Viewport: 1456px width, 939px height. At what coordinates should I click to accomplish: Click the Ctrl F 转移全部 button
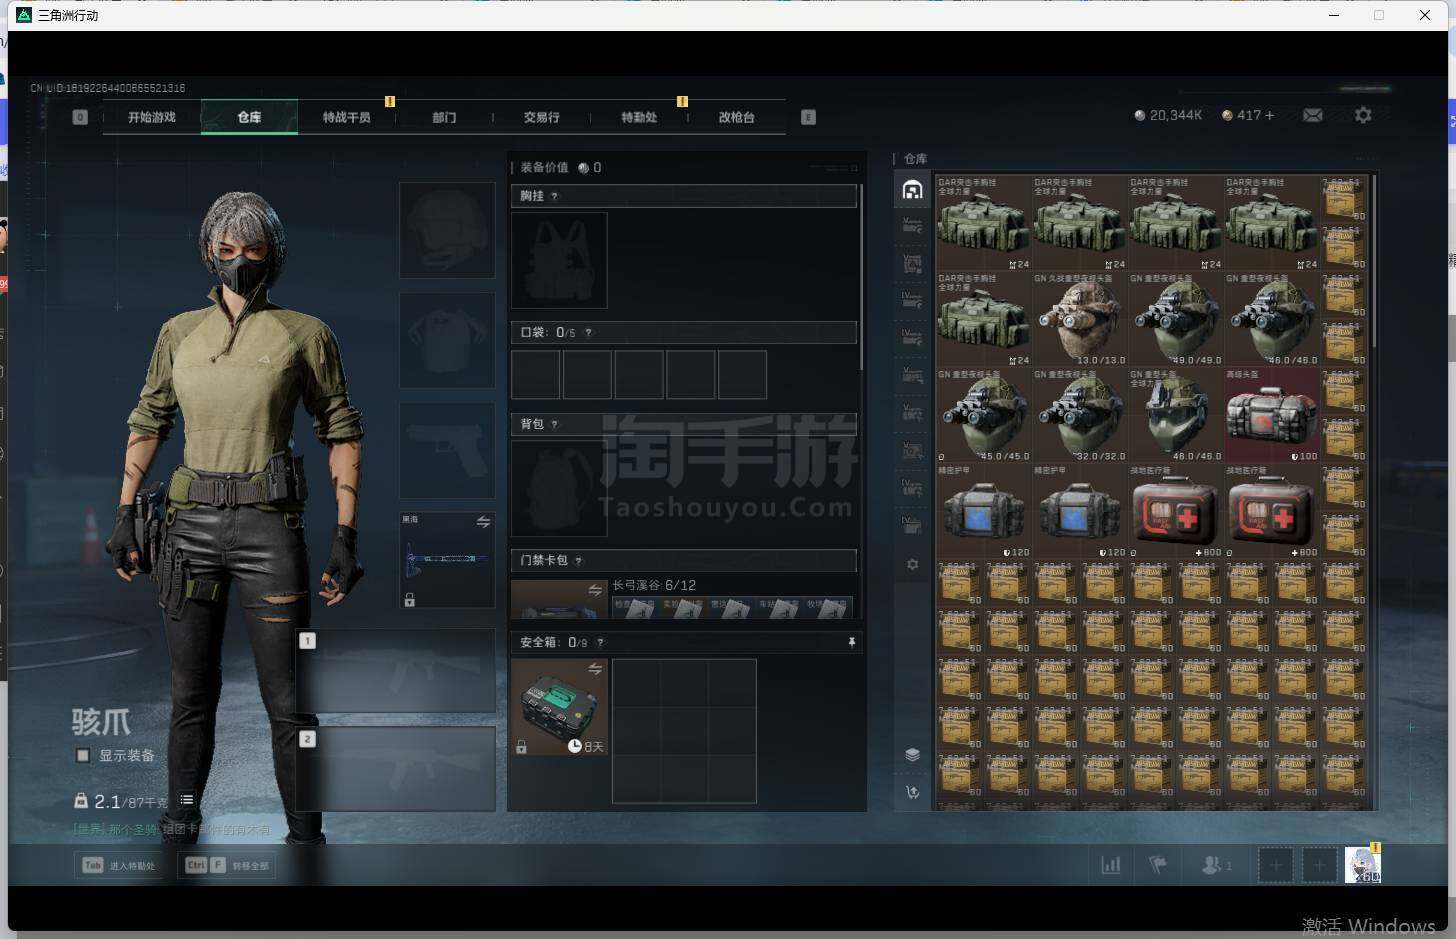point(227,865)
